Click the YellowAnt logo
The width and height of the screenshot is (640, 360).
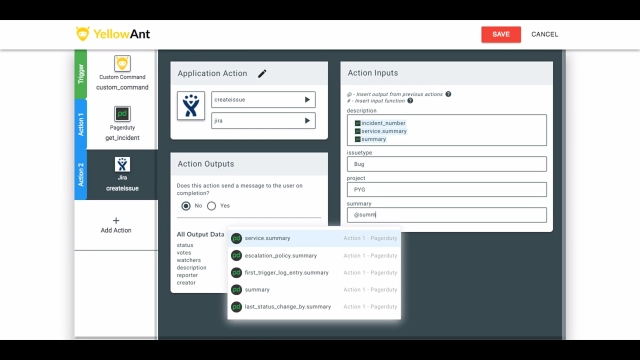pyautogui.click(x=113, y=34)
